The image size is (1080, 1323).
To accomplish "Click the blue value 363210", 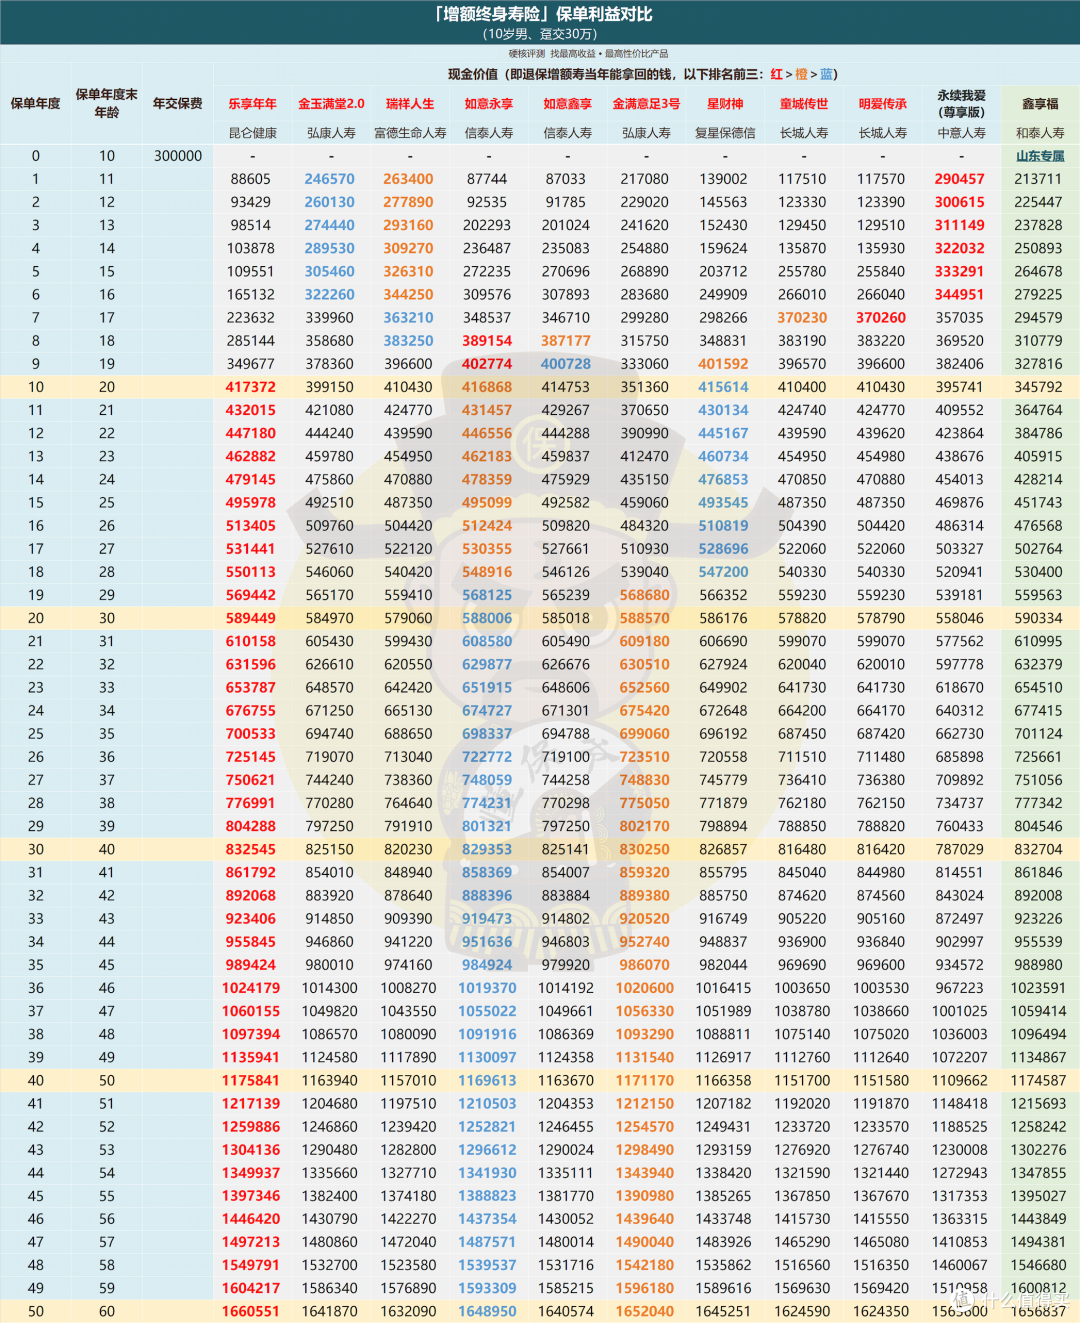I will [x=409, y=318].
